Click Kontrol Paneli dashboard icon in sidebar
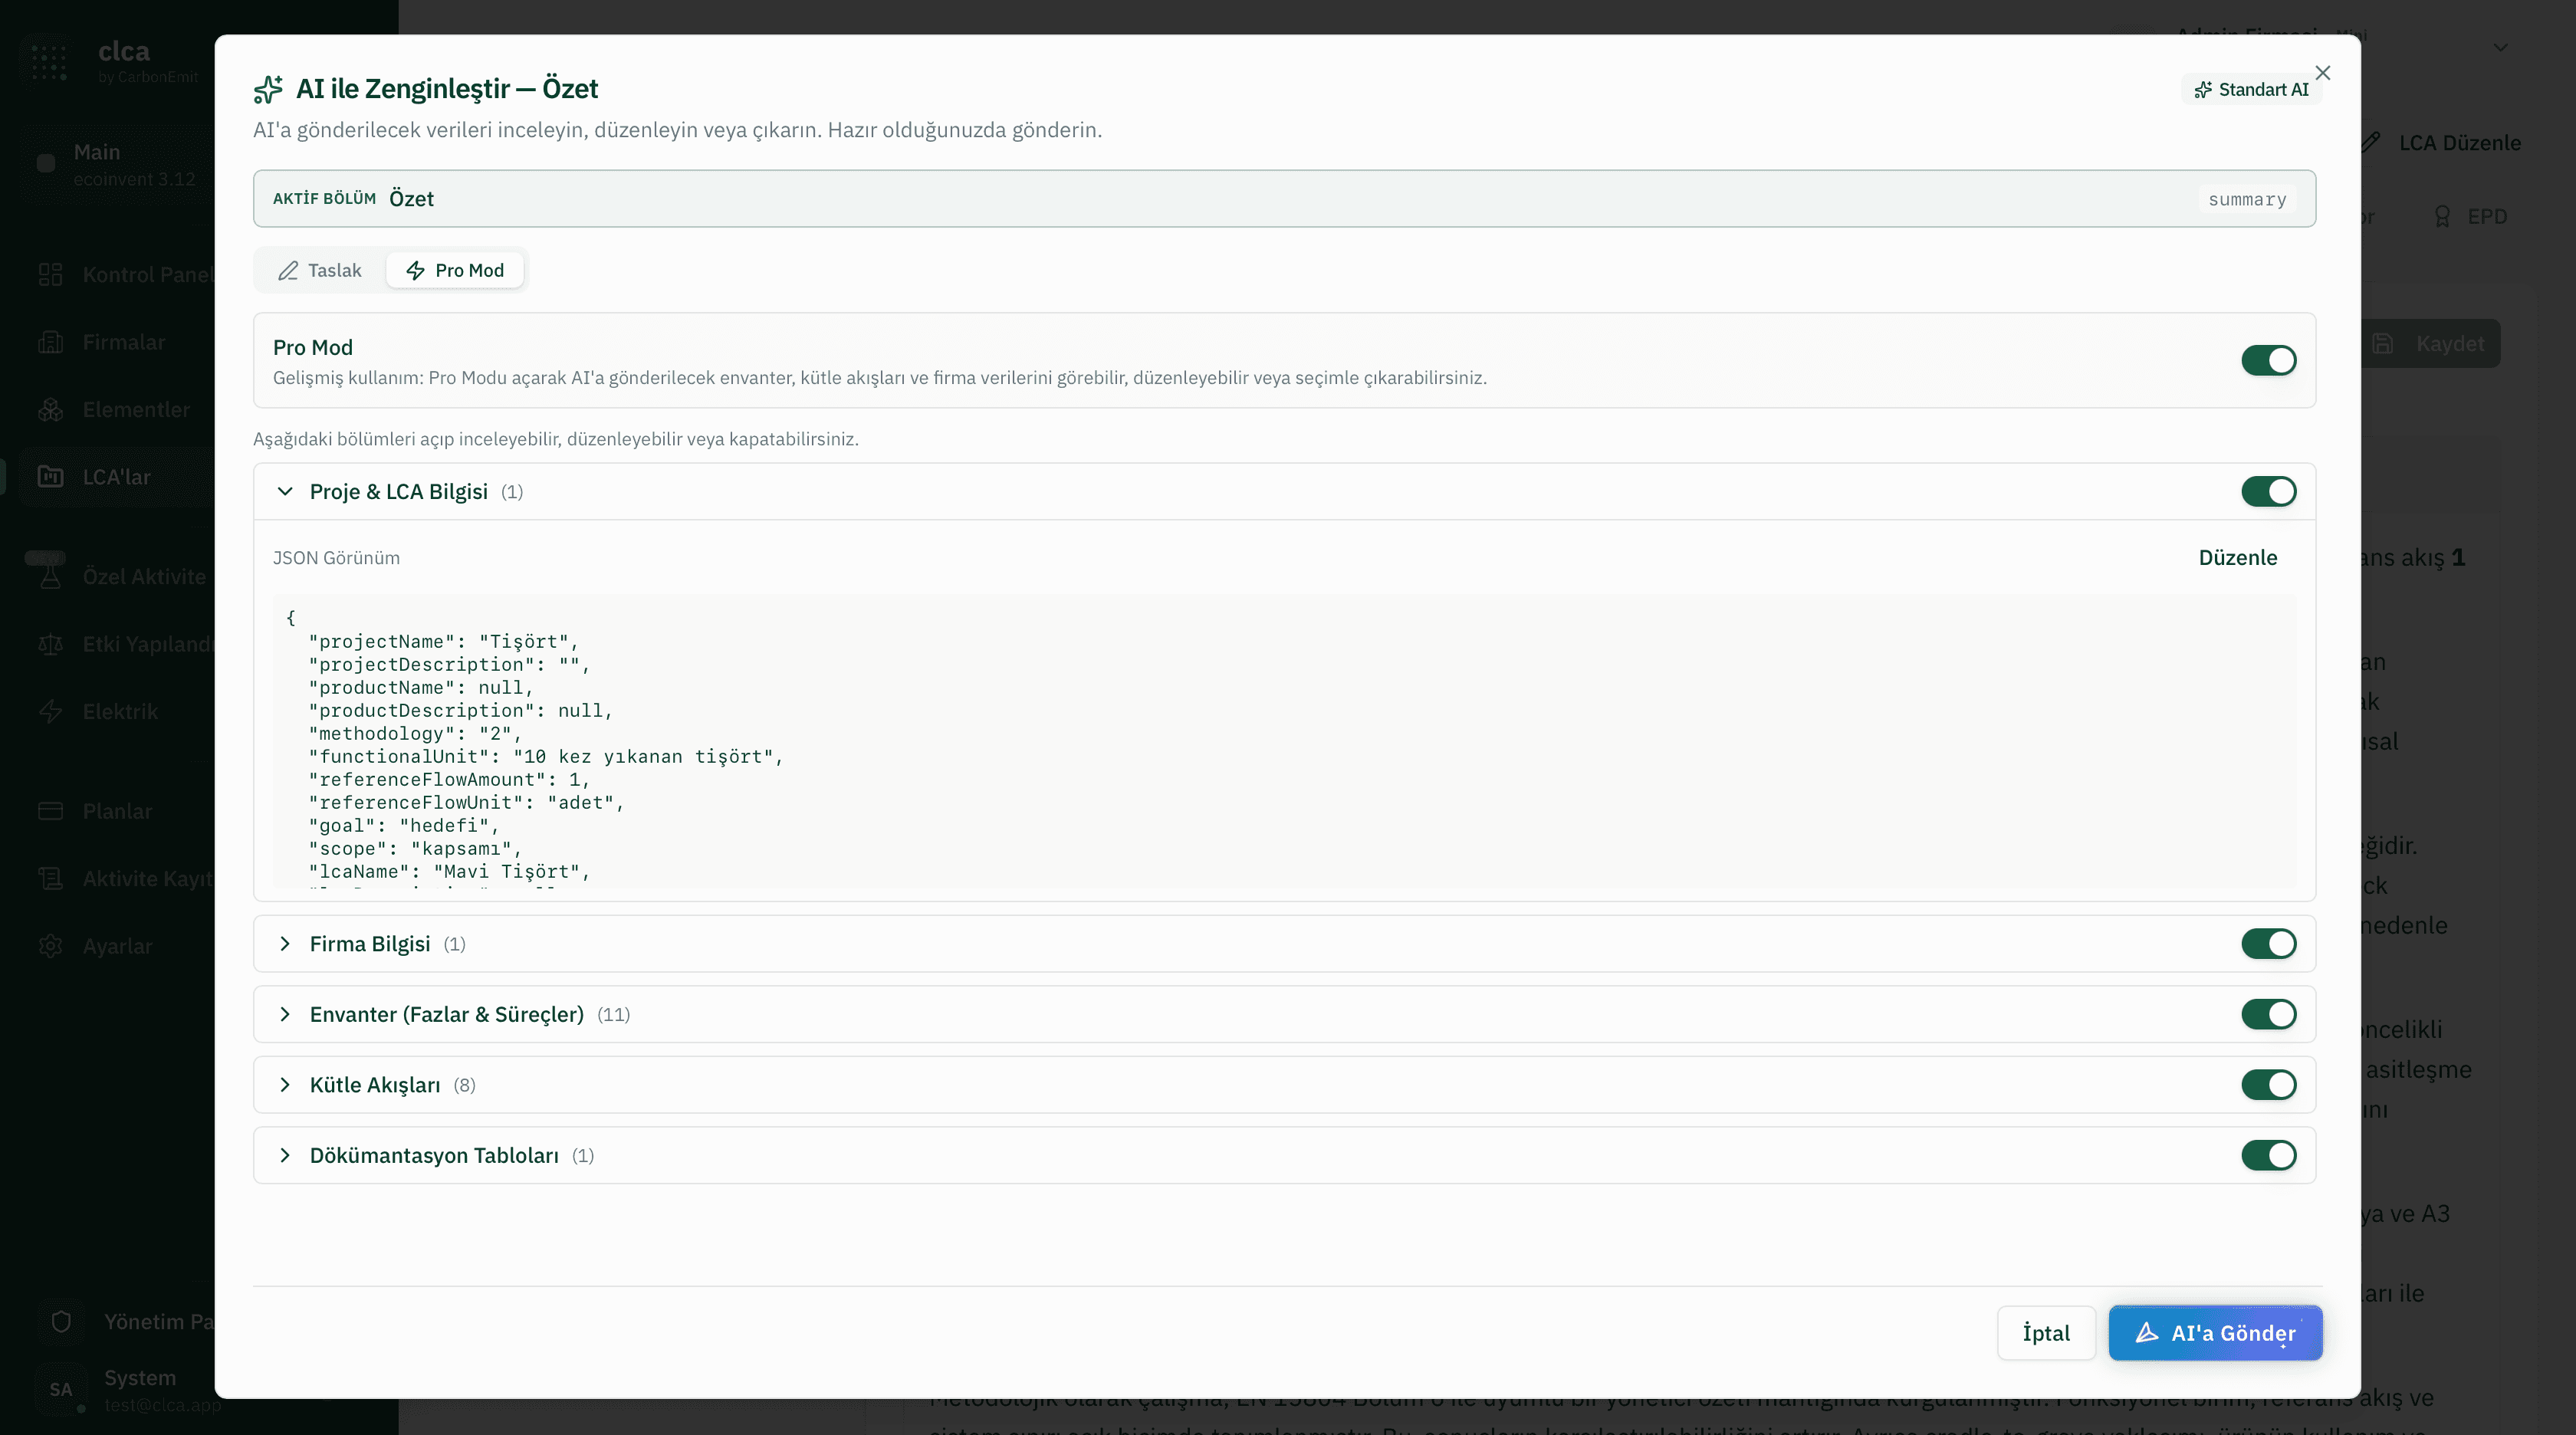 [x=50, y=274]
